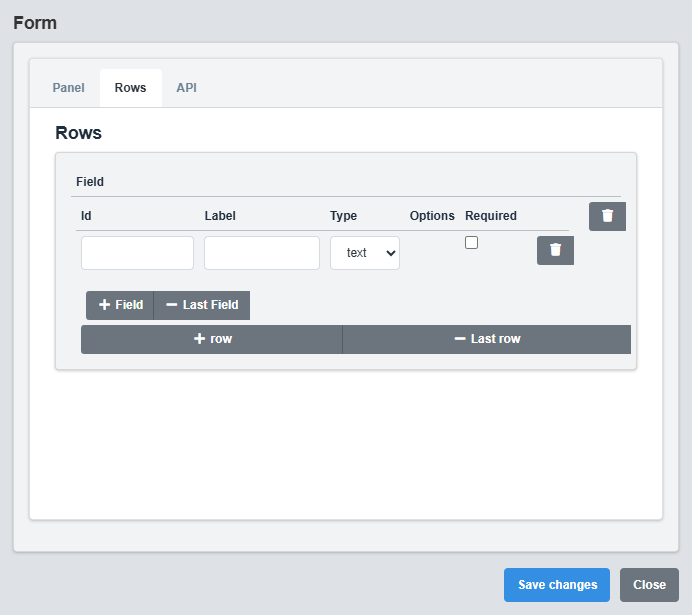Open the Type dropdown showing text

[365, 253]
